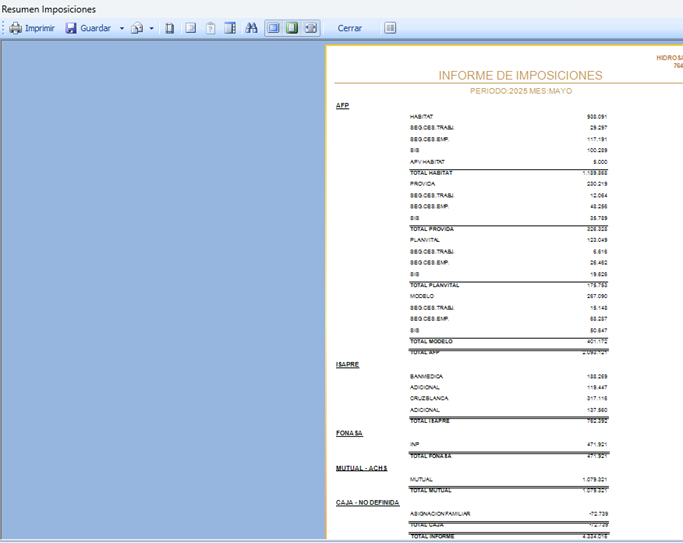
Task: Click the Guardar floppy disk icon
Action: click(71, 28)
